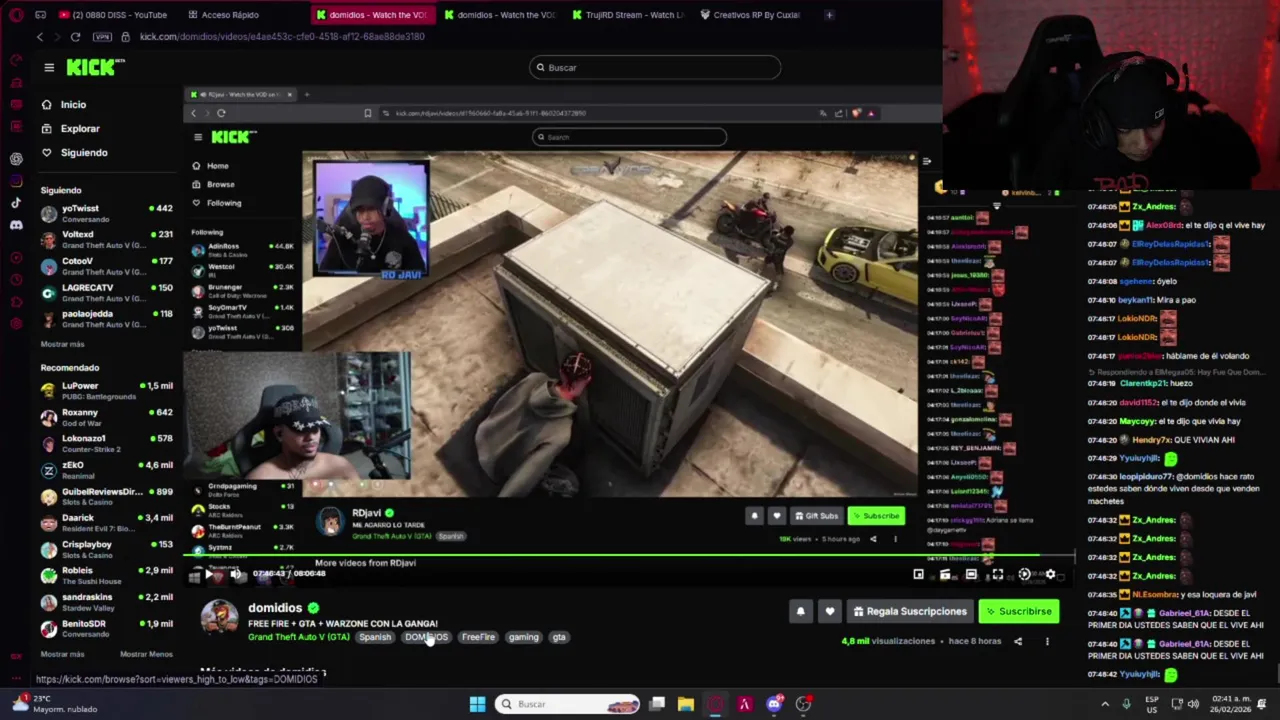Click the 'Regala Suscripciones' button

910,611
